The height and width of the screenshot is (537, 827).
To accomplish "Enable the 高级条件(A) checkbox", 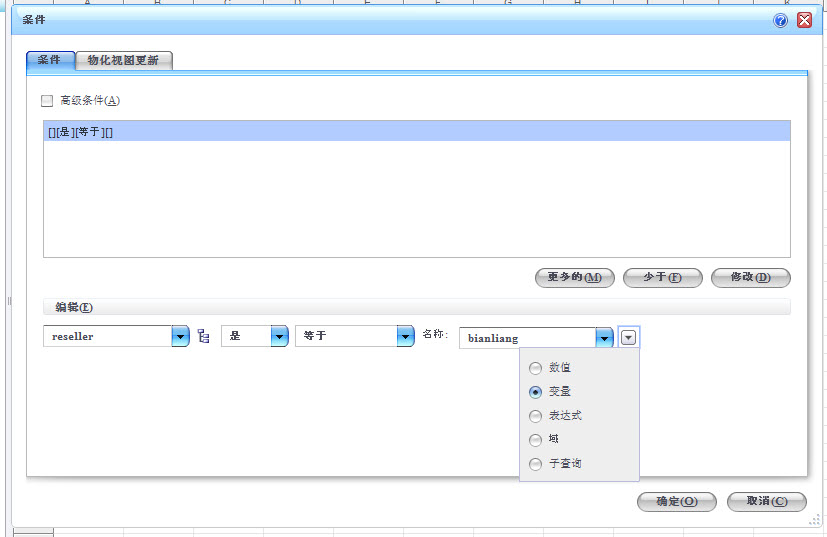I will pyautogui.click(x=47, y=100).
